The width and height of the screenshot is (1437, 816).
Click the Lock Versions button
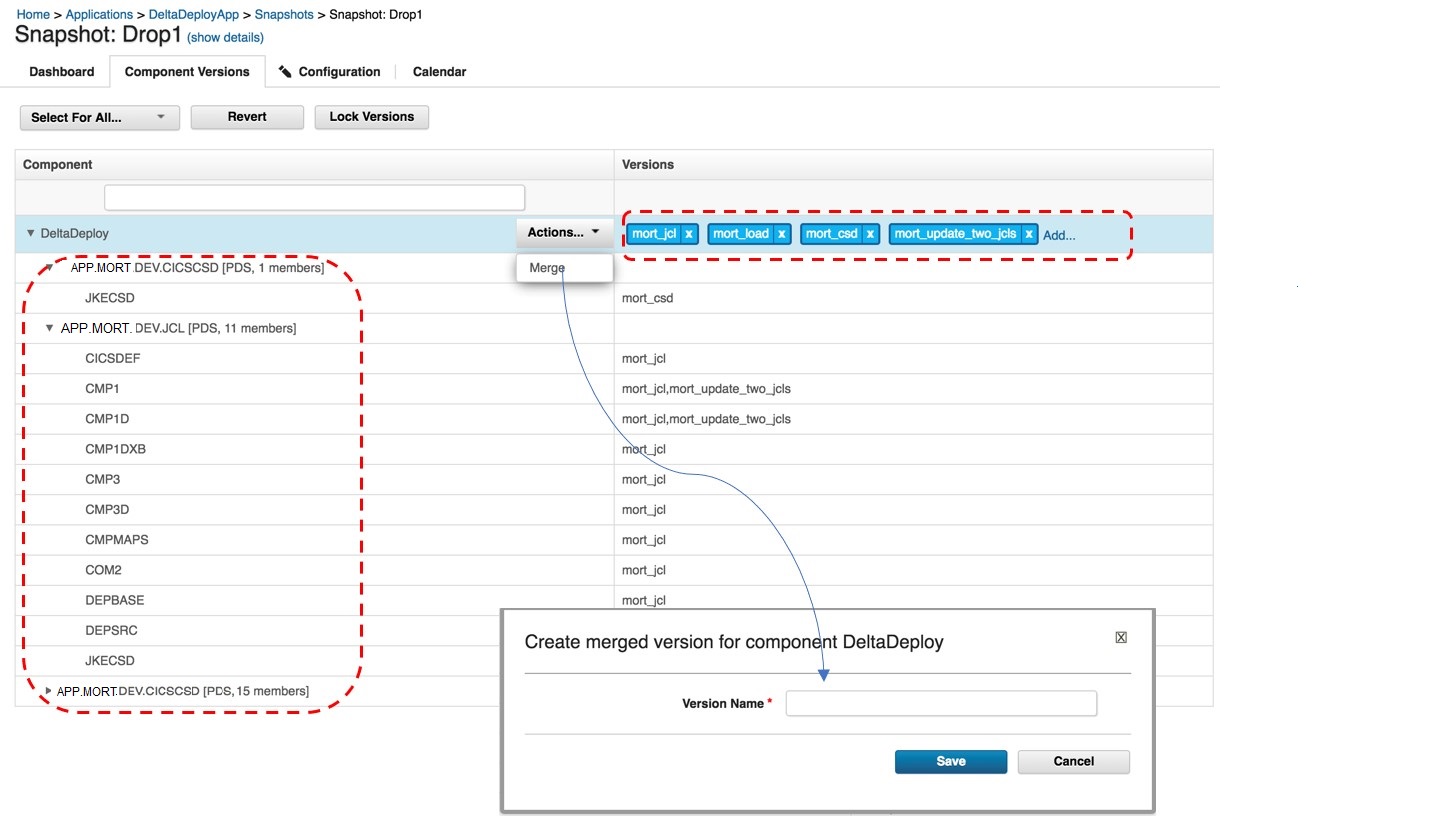pyautogui.click(x=371, y=117)
